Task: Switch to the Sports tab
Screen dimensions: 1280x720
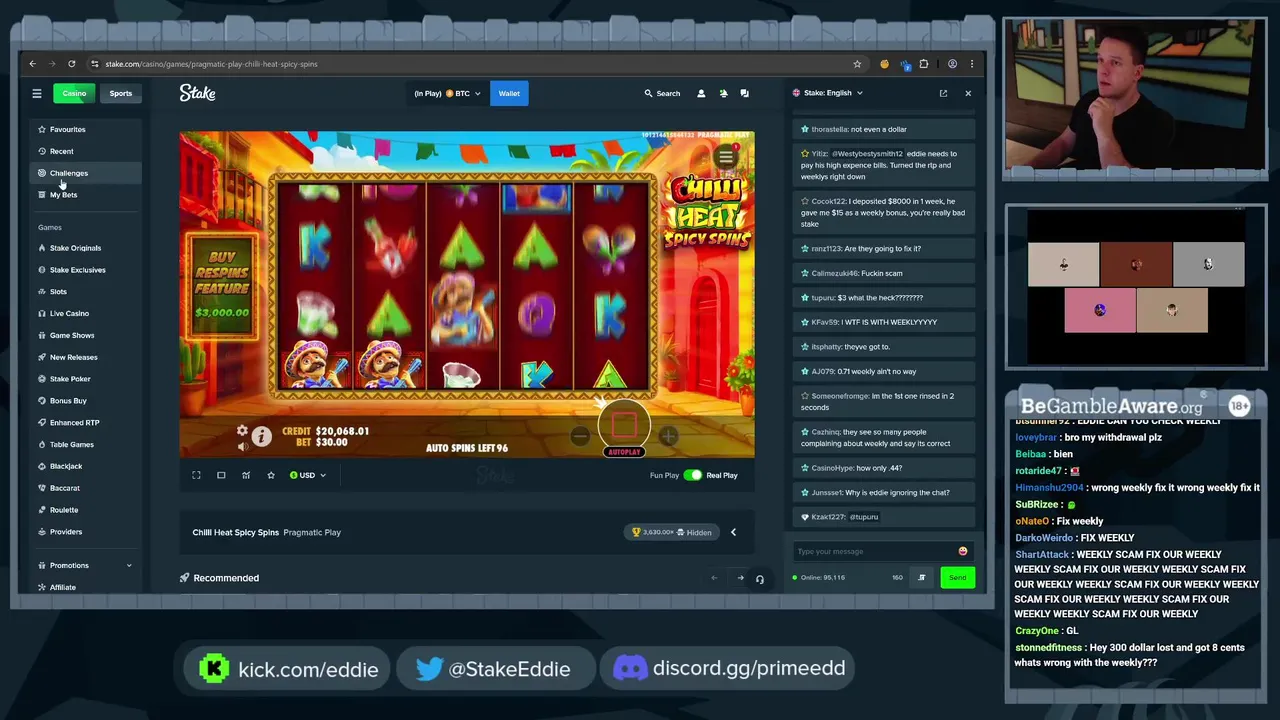Action: pyautogui.click(x=120, y=93)
